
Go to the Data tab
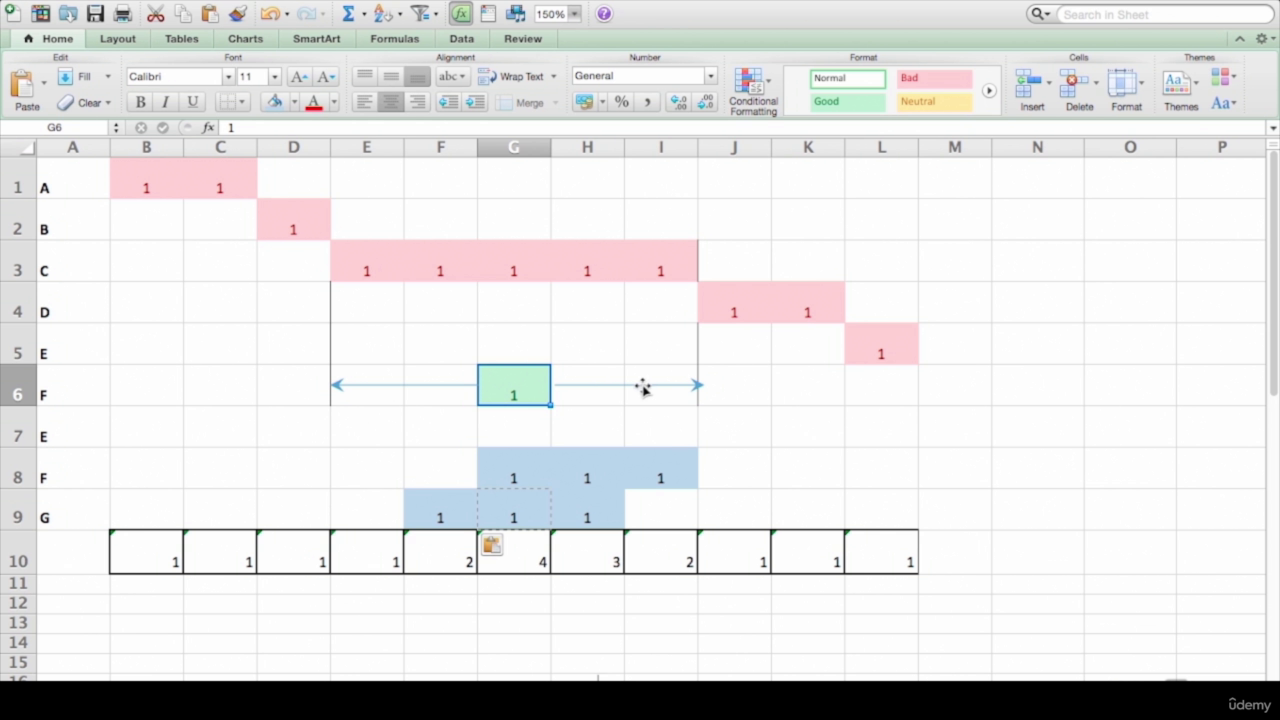(x=461, y=39)
